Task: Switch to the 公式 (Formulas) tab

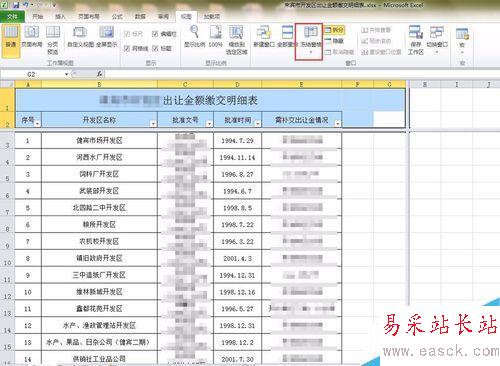Action: (x=117, y=16)
